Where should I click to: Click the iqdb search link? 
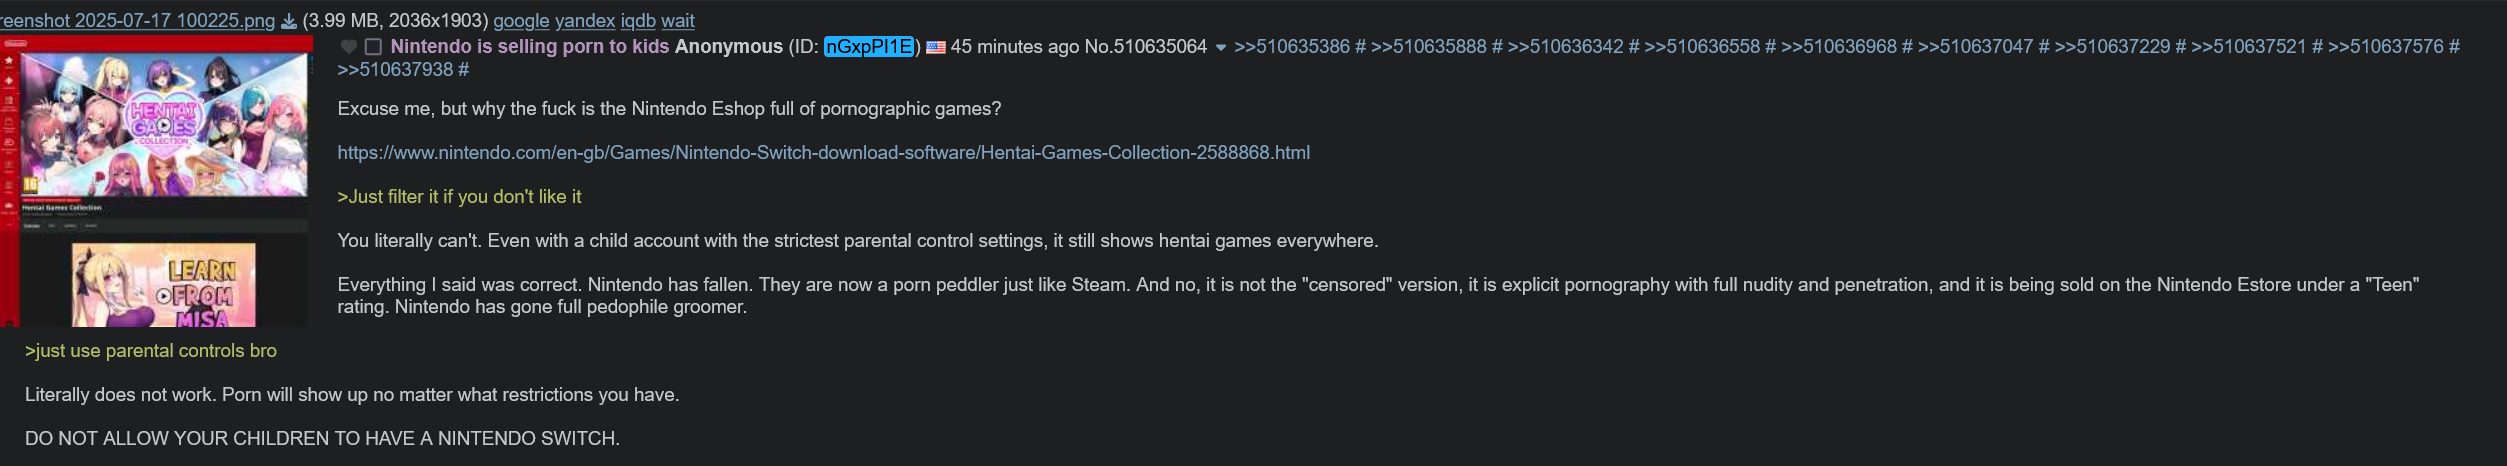(x=638, y=21)
